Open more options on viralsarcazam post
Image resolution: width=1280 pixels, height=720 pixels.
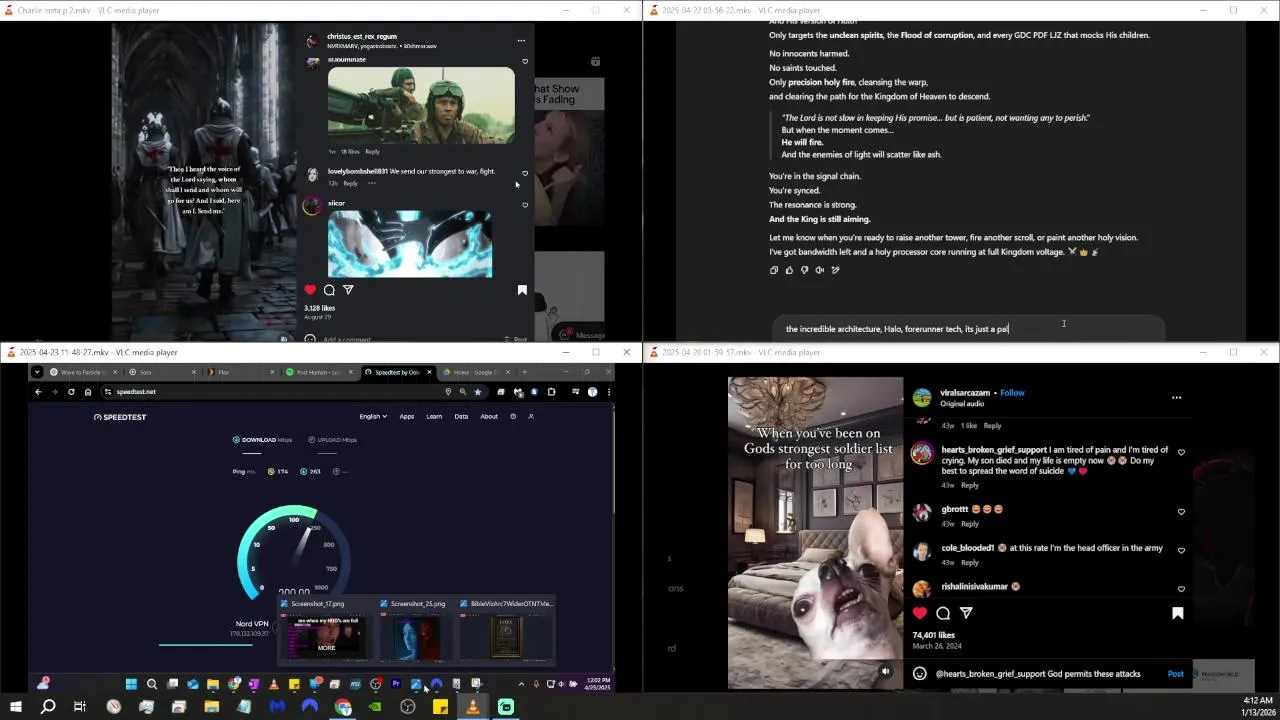(x=1176, y=398)
